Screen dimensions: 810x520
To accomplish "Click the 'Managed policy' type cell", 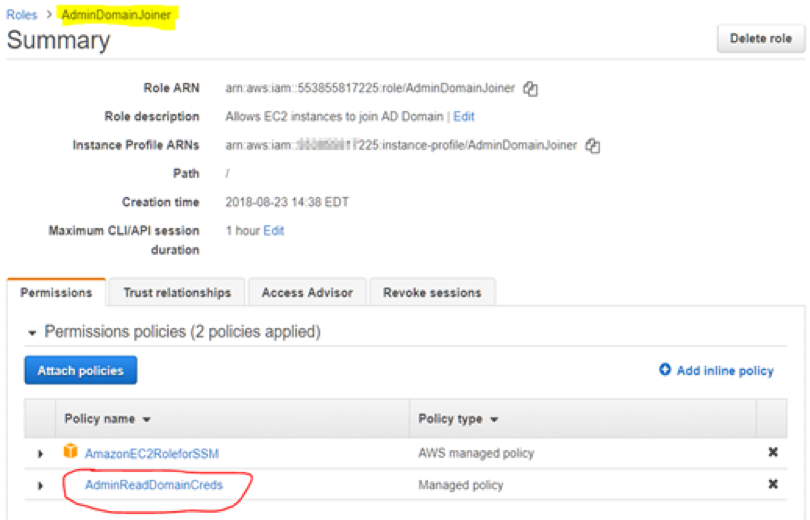I will tap(461, 485).
